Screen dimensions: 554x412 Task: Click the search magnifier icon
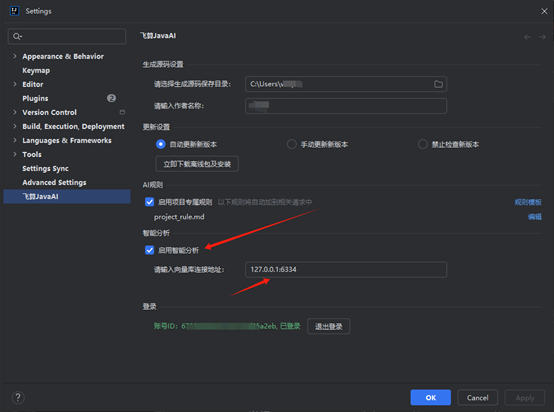(17, 36)
